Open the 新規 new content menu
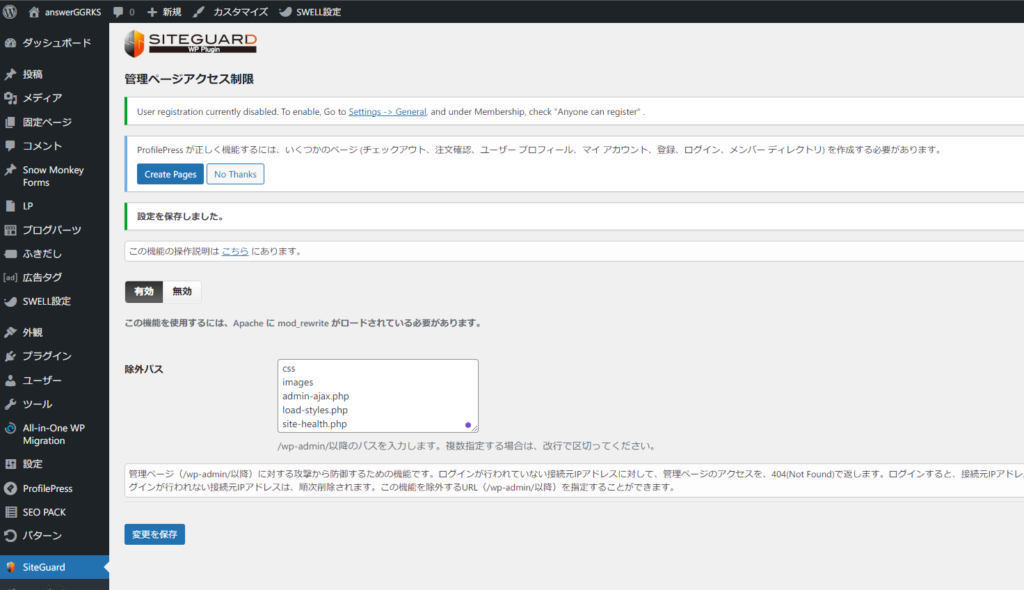Screen dimensions: 1024x590 point(164,12)
